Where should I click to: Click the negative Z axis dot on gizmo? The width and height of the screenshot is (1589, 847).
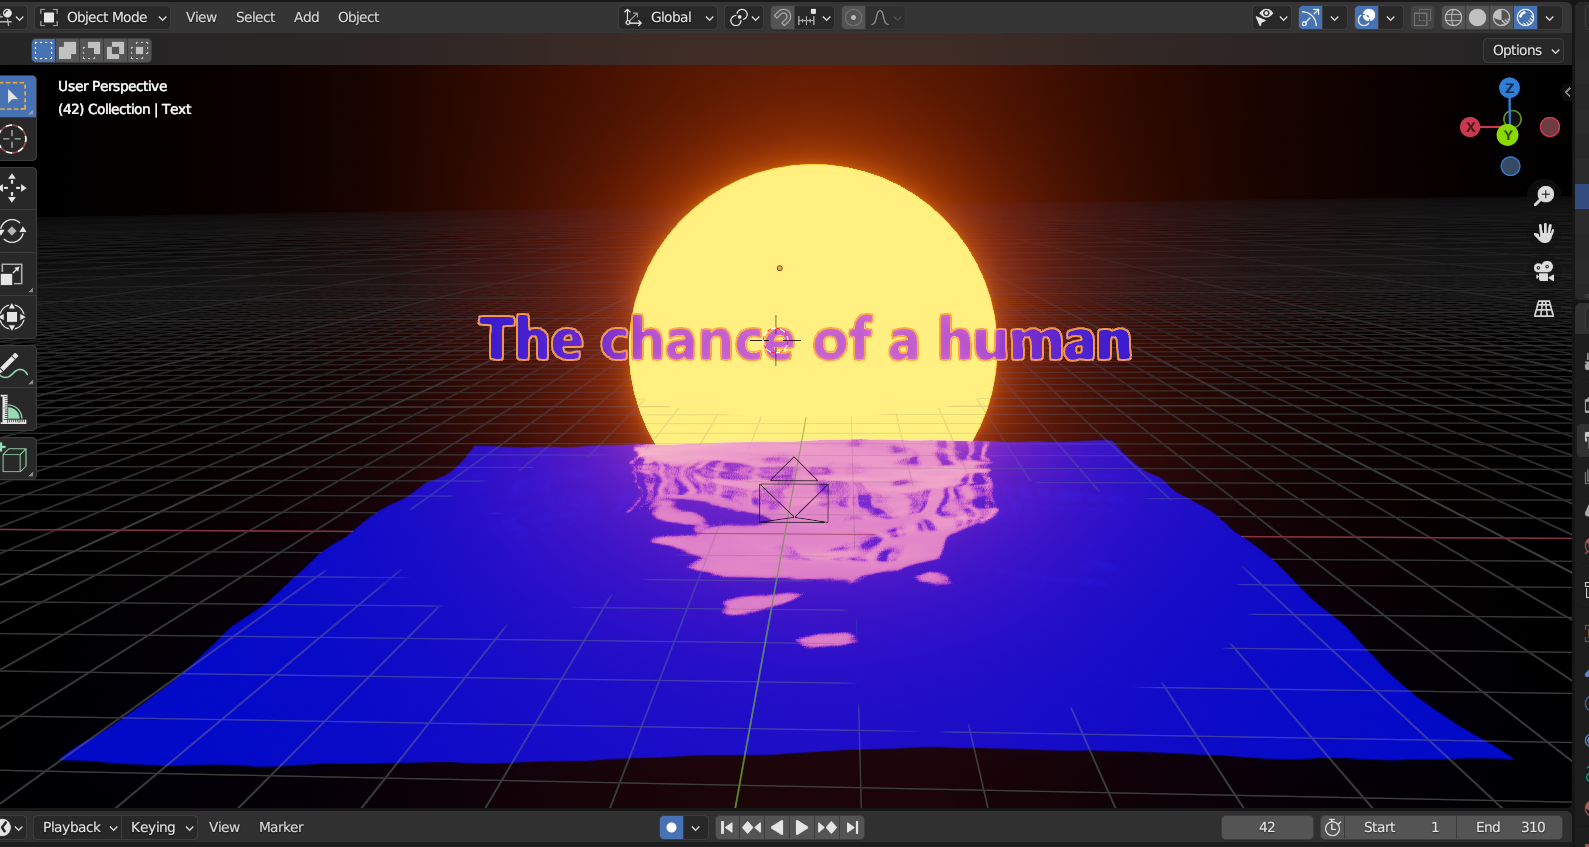tap(1511, 166)
